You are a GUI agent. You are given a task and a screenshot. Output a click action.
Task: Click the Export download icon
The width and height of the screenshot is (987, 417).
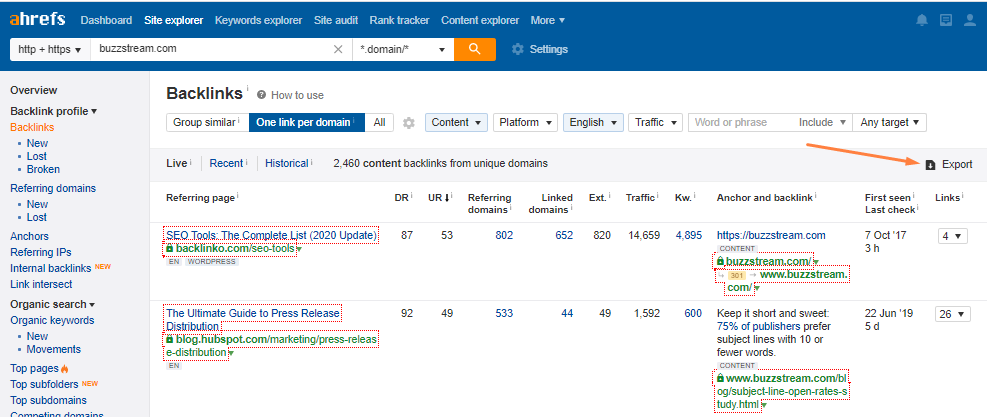point(931,164)
